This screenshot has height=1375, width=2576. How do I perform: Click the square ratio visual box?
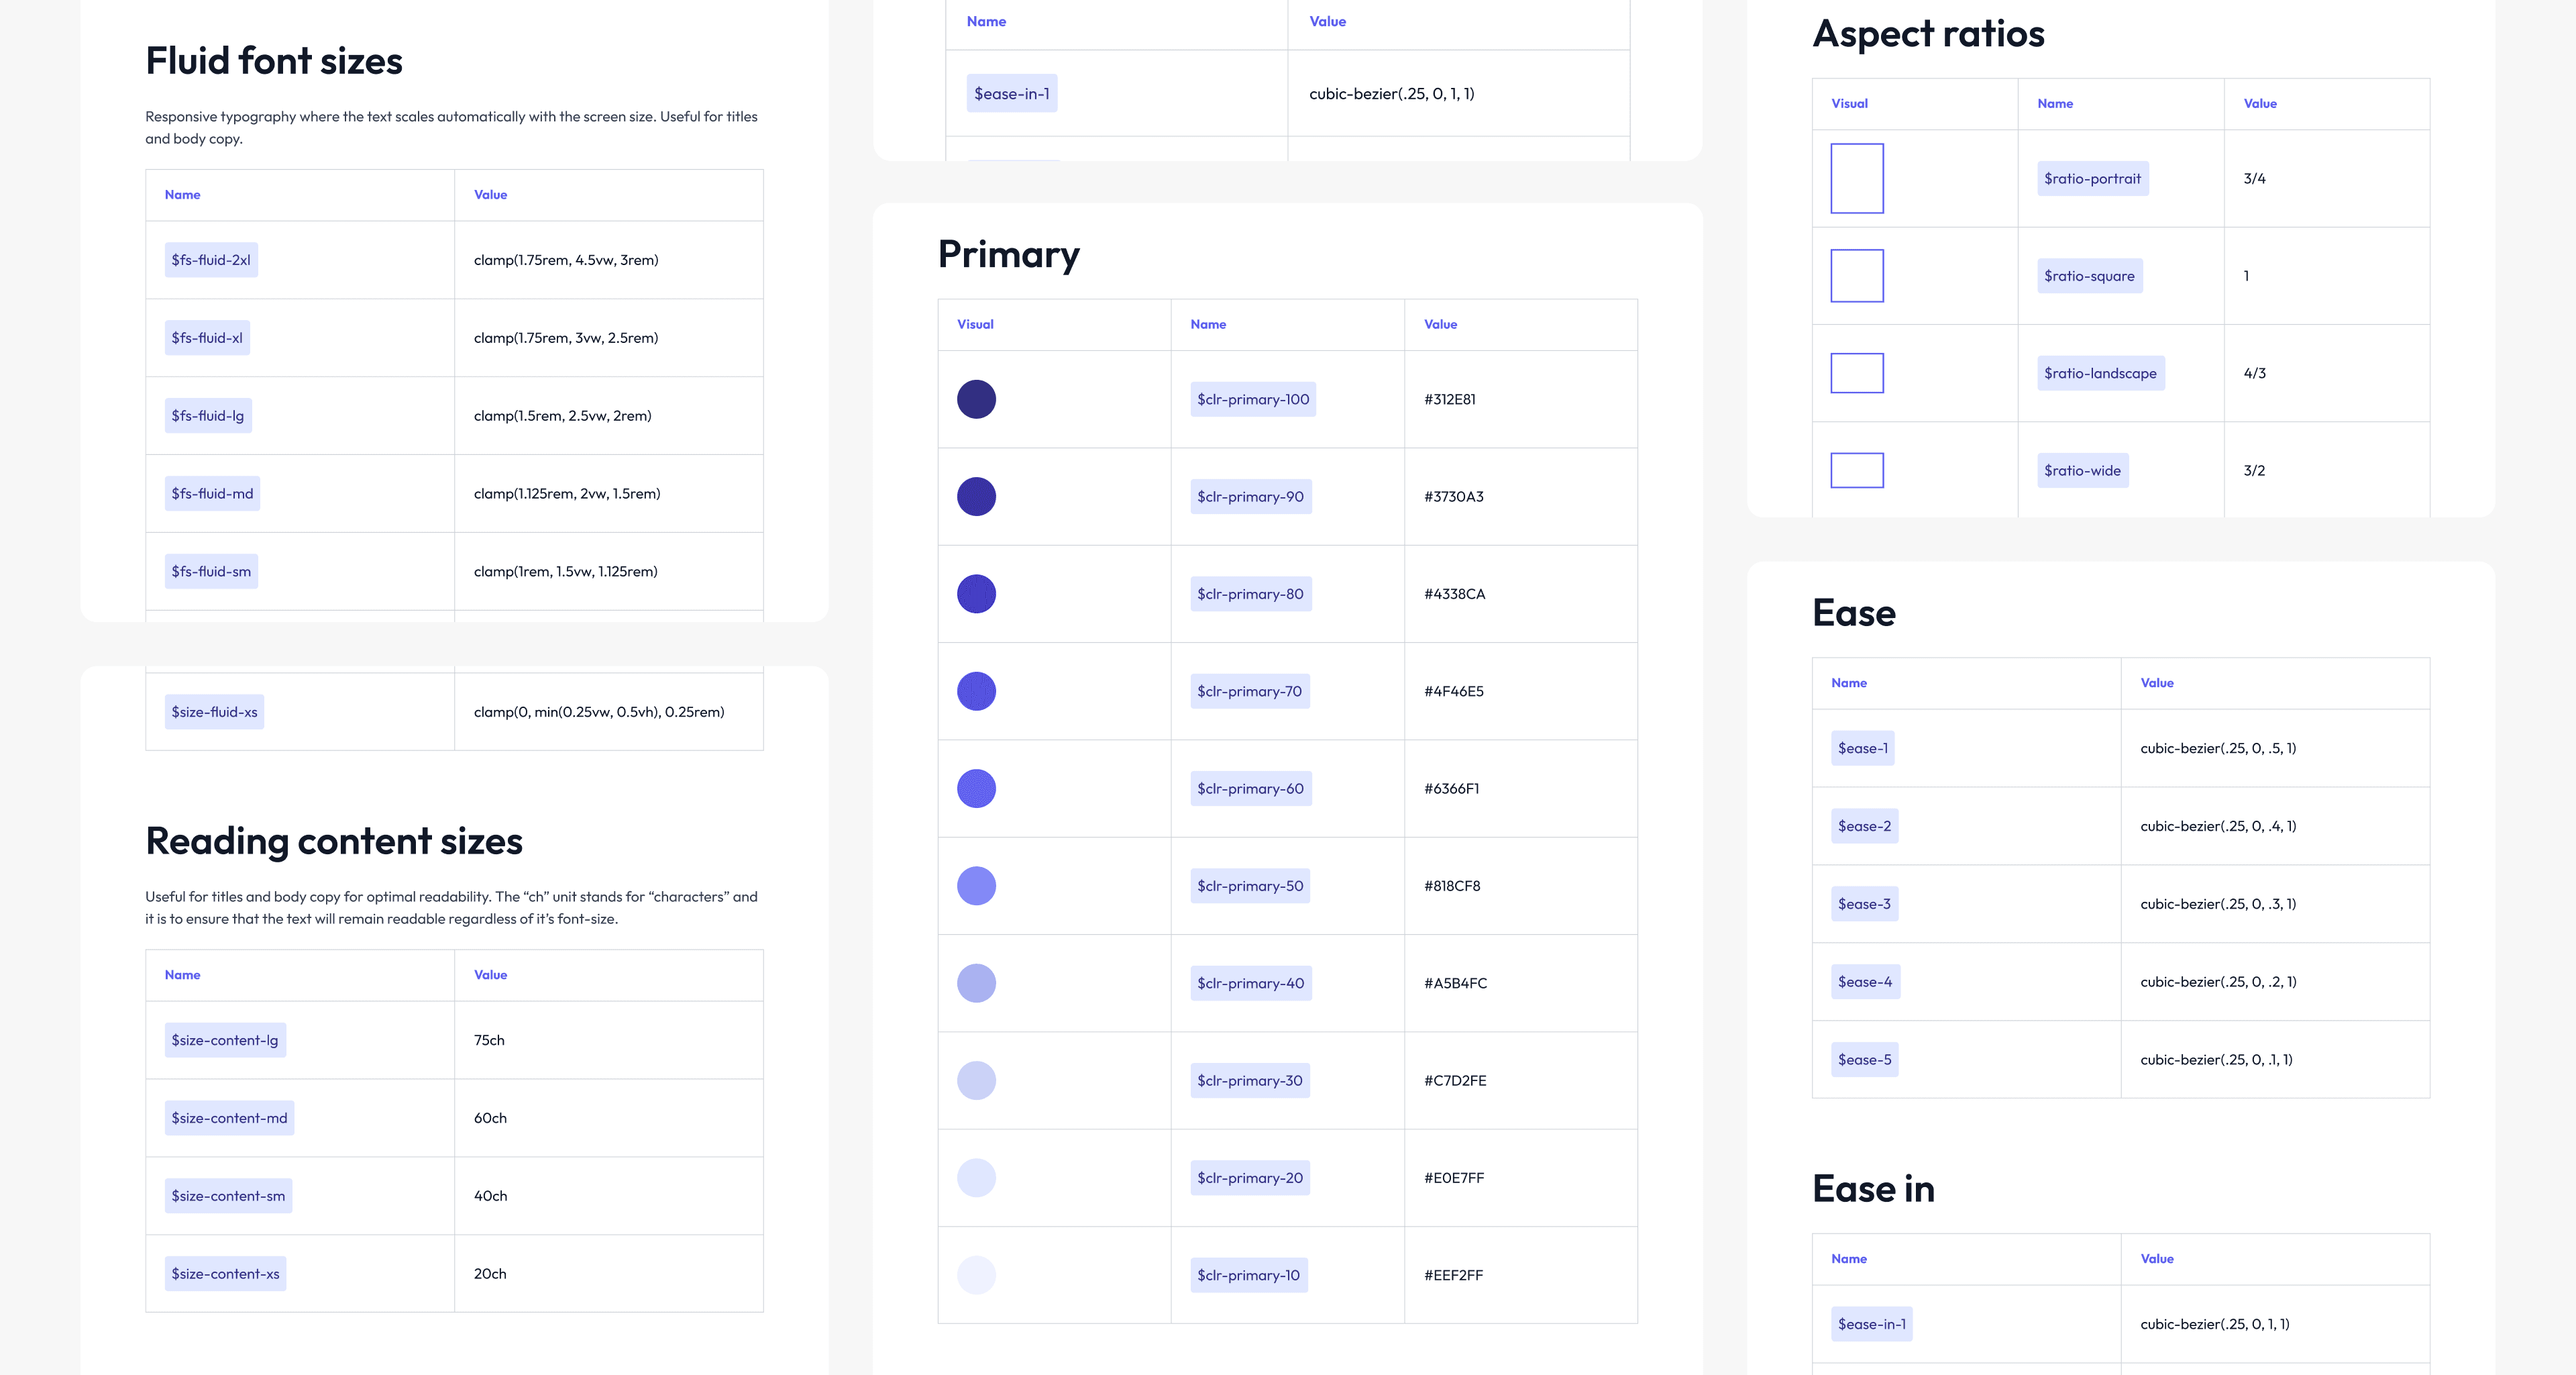(1856, 276)
